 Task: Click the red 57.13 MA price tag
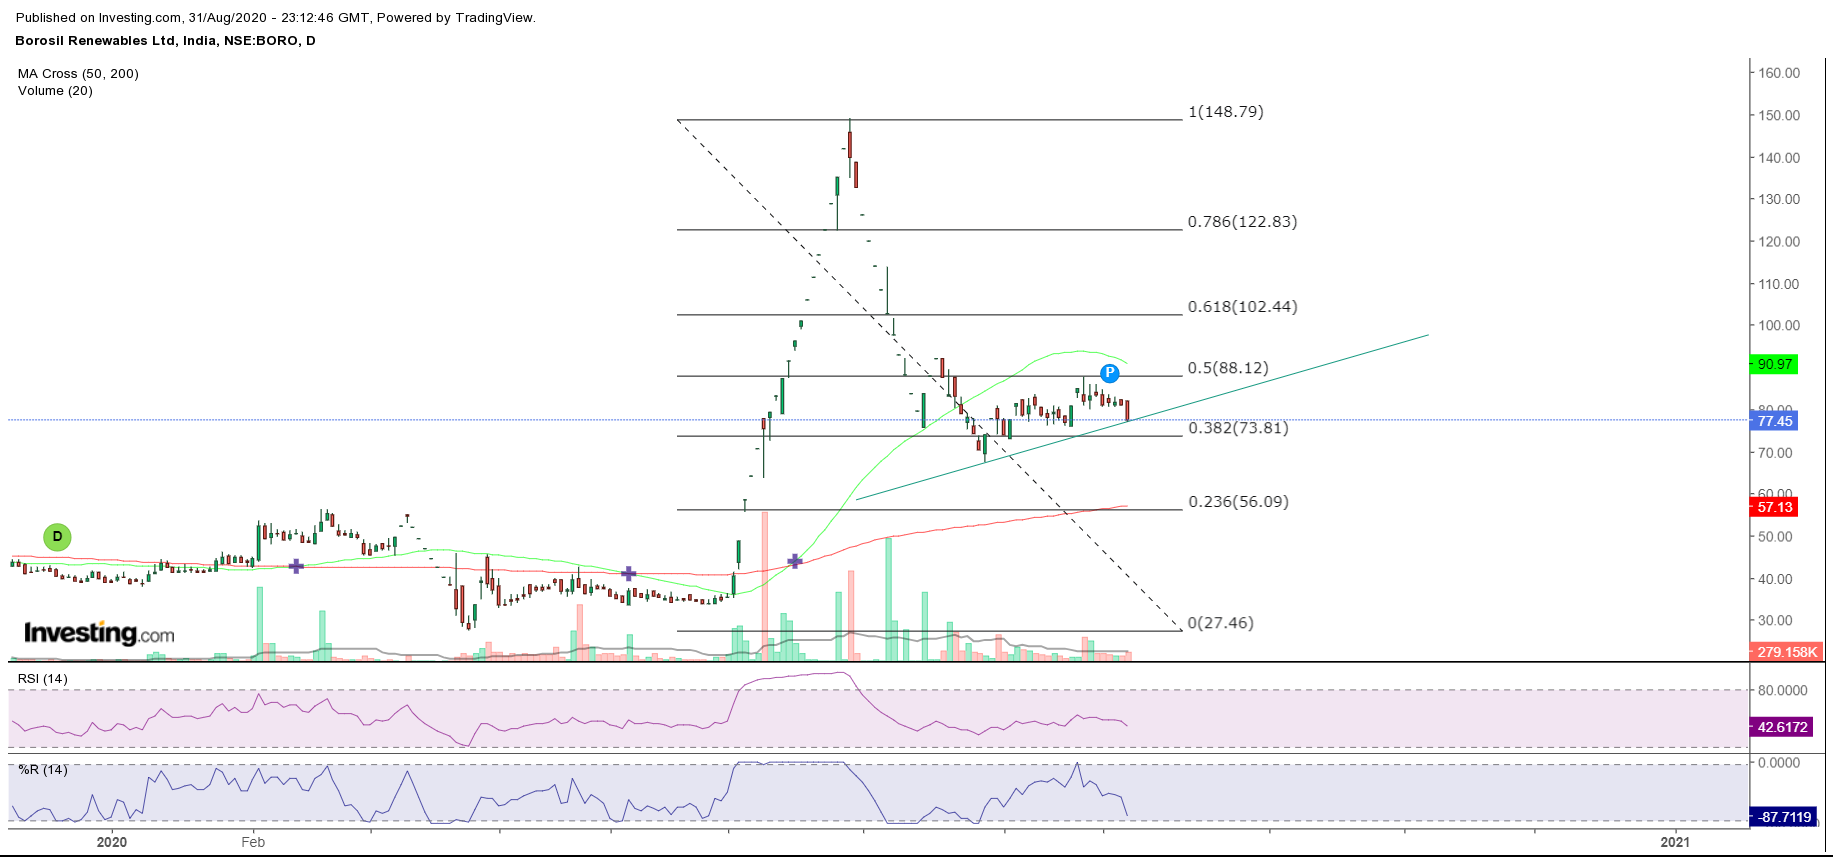(1773, 507)
